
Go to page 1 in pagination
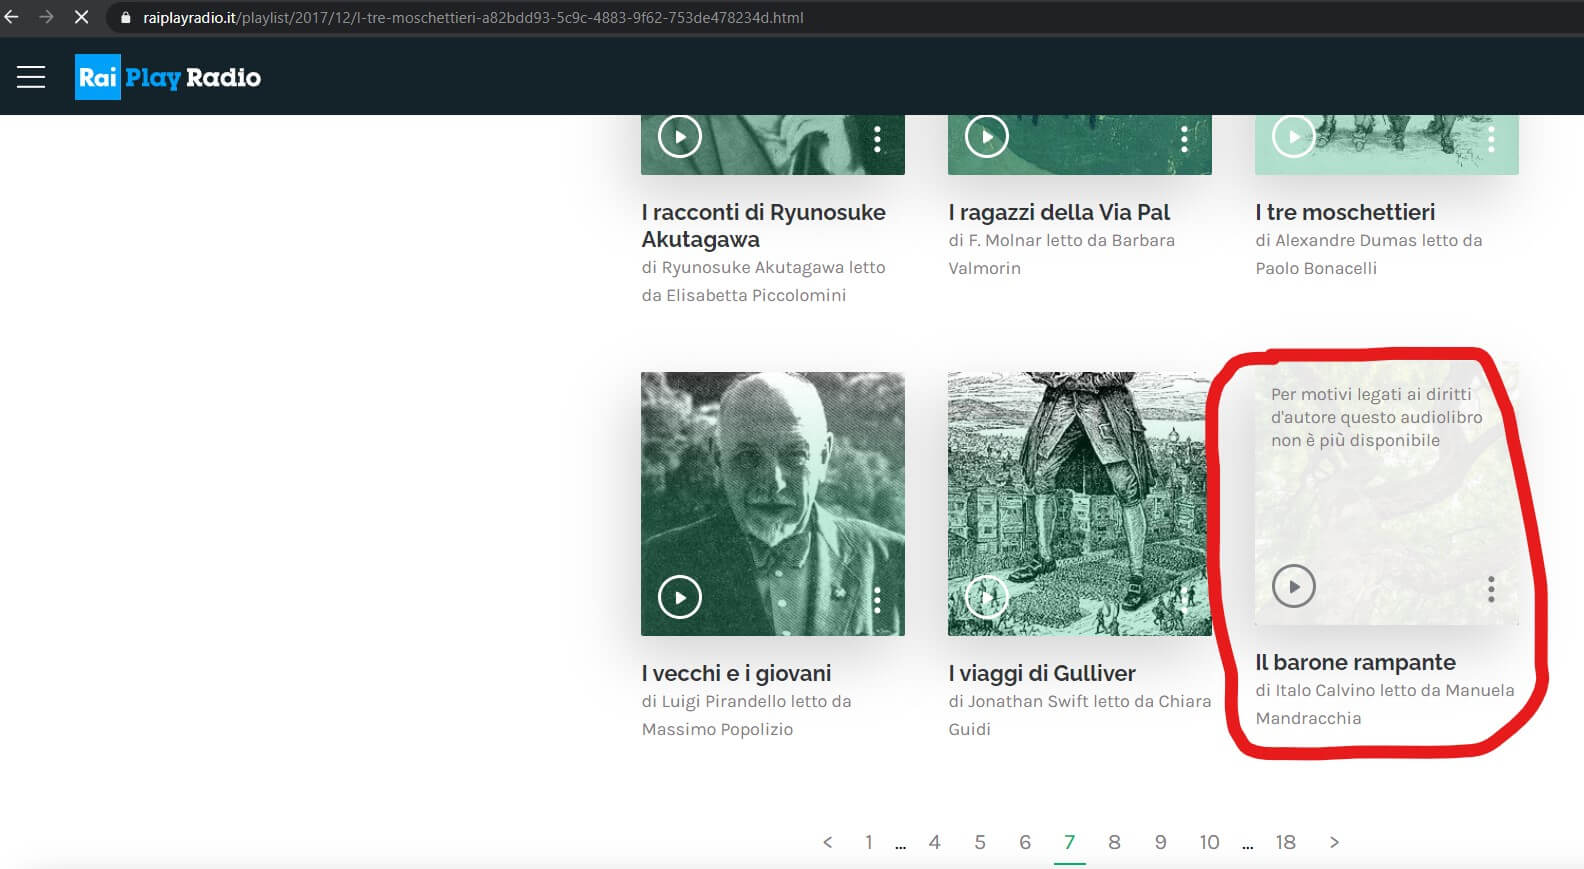coord(868,842)
